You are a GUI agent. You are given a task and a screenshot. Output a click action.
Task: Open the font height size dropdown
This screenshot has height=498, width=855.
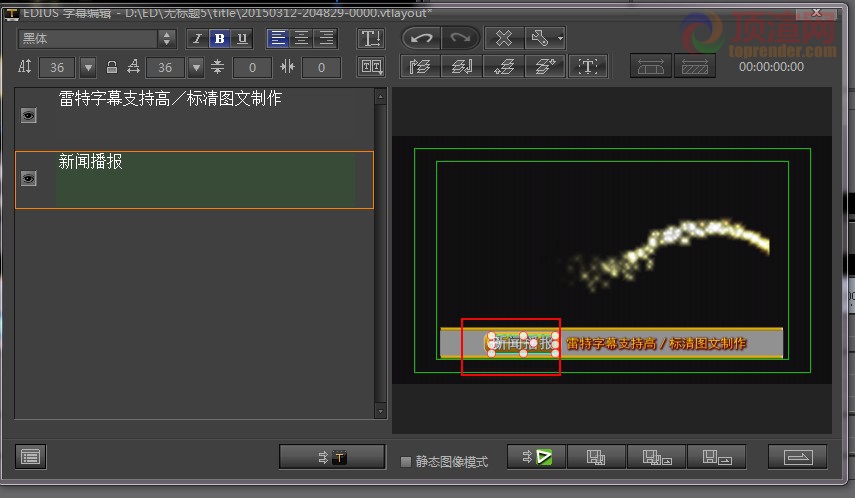pyautogui.click(x=88, y=68)
